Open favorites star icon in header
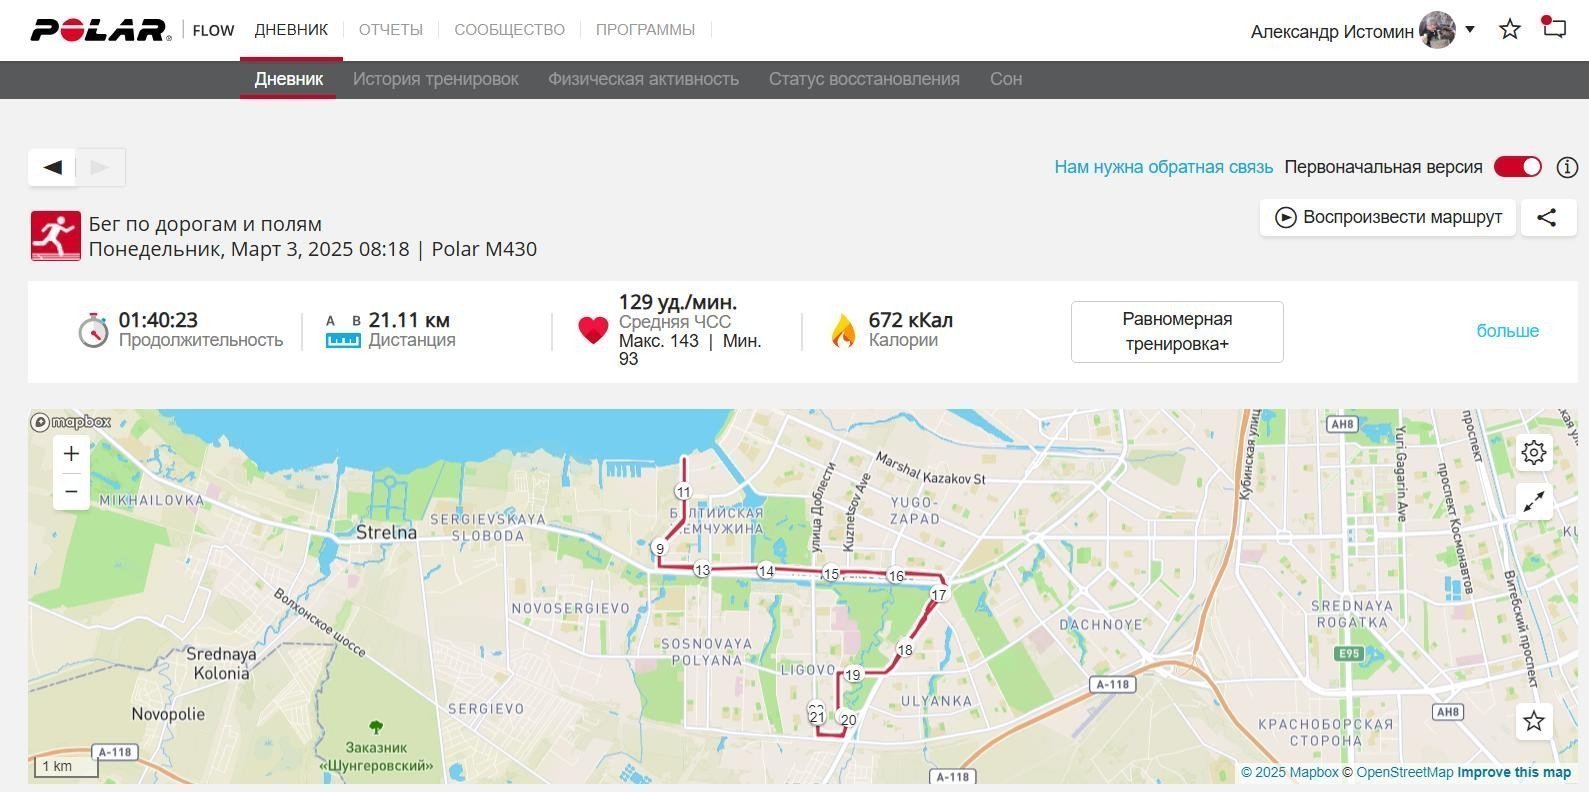 pos(1510,29)
